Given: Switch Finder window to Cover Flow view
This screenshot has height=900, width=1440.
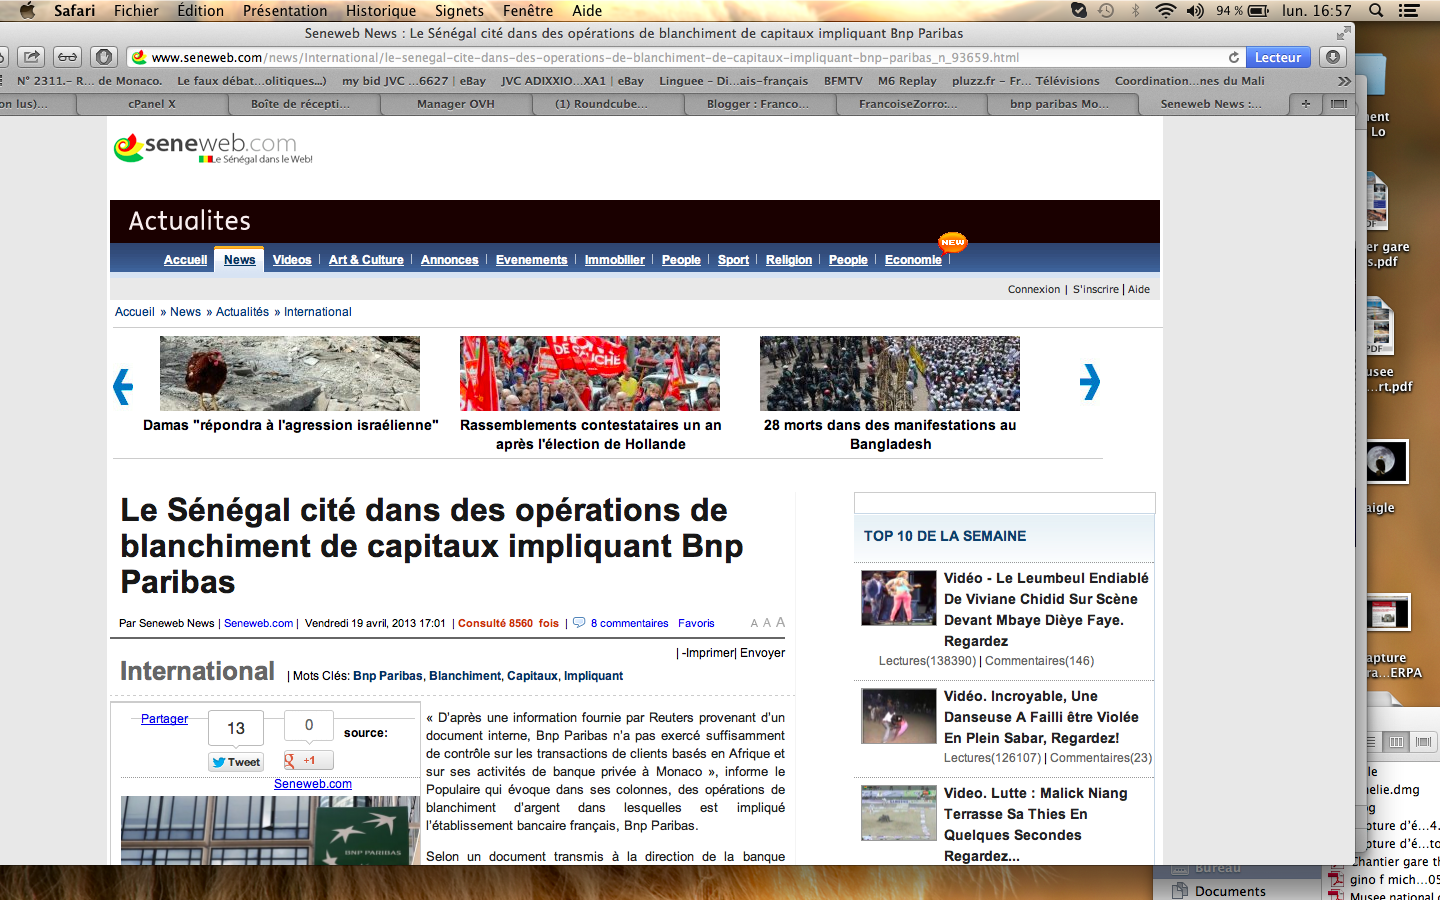Looking at the screenshot, I should 1423,741.
